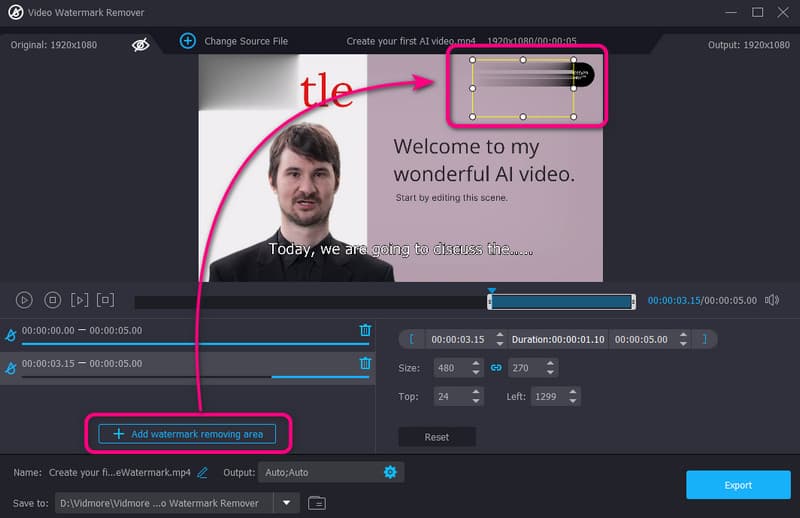Image resolution: width=800 pixels, height=518 pixels.
Task: Mute audio with the speaker icon
Action: point(771,300)
